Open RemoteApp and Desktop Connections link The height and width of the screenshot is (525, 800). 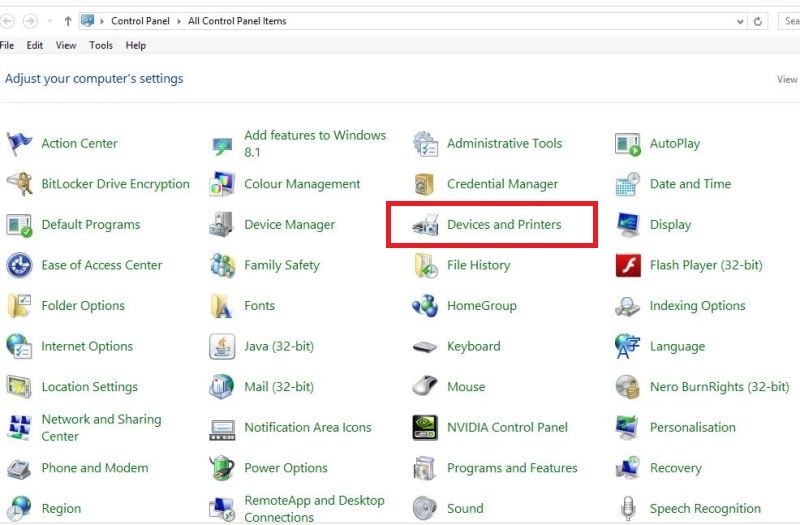(x=314, y=509)
